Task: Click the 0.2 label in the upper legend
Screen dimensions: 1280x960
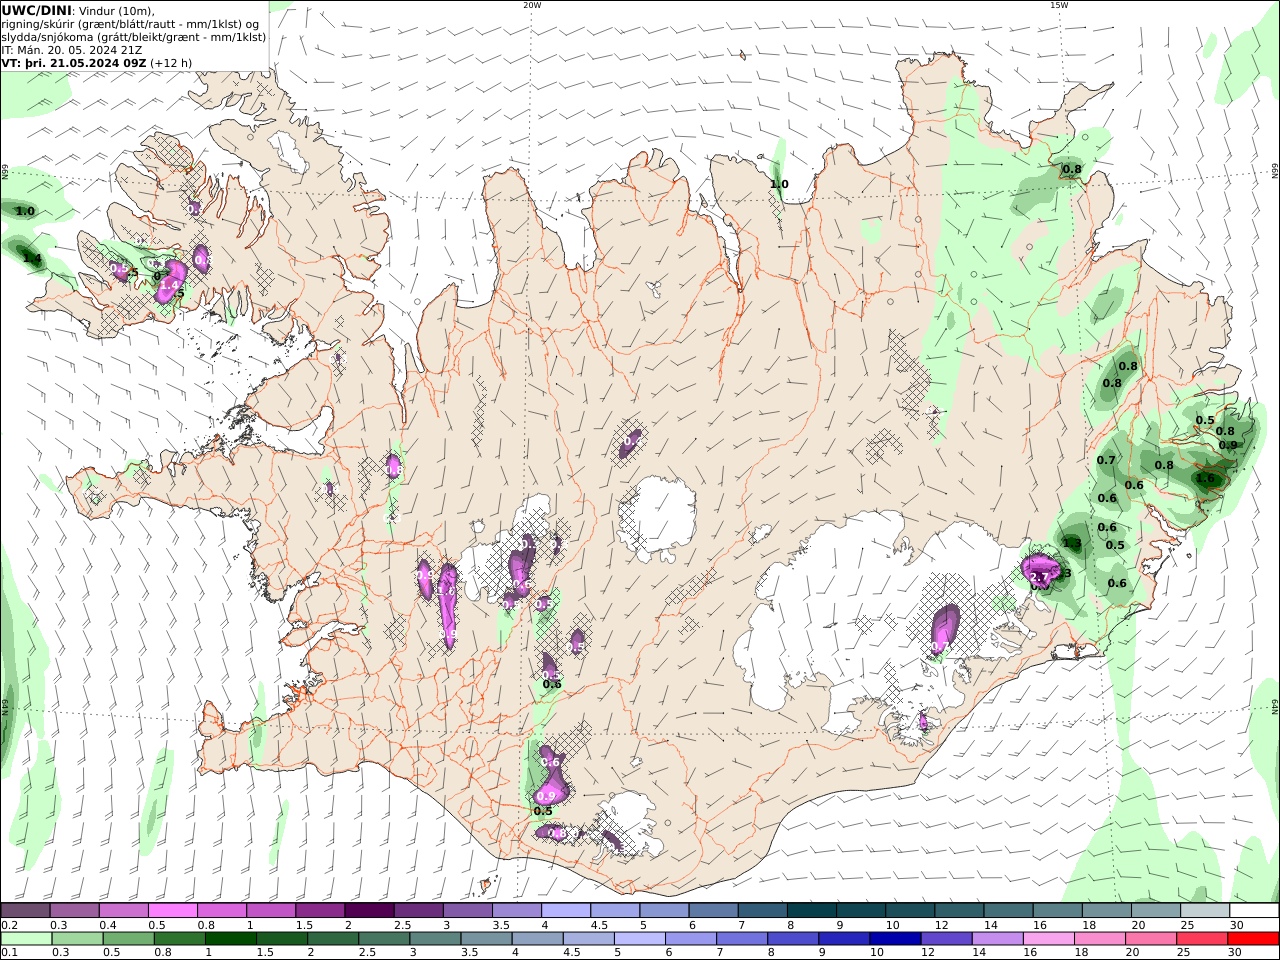Action: coord(9,925)
